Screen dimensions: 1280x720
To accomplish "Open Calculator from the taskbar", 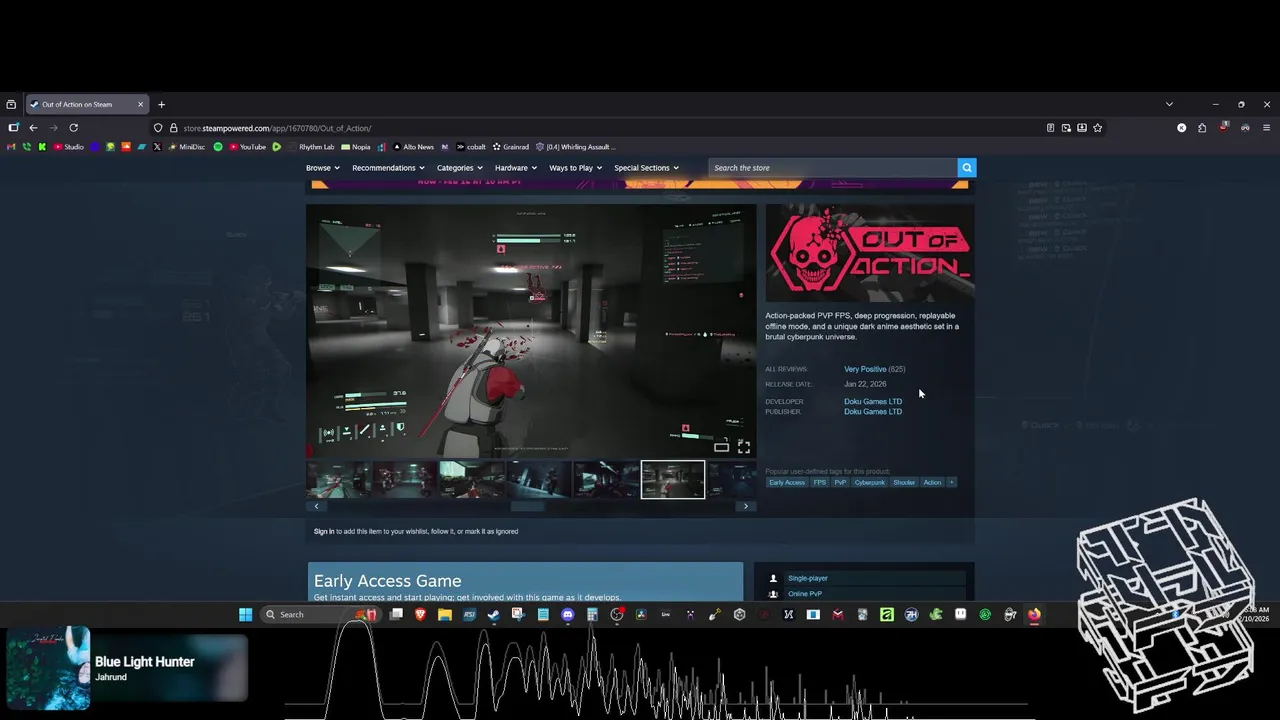I will (x=592, y=614).
